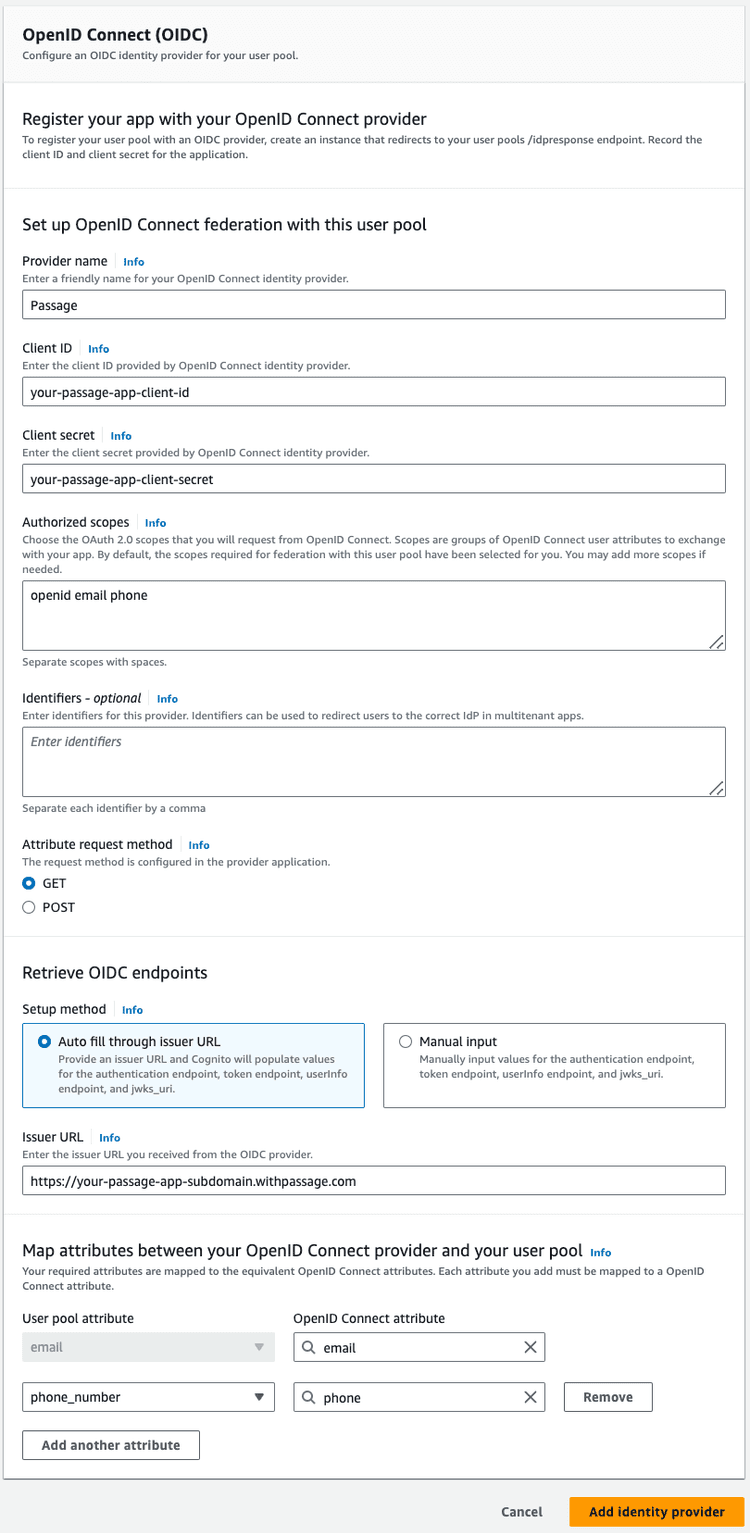Click the Enter identifiers text area
The image size is (750, 1533).
tap(375, 760)
